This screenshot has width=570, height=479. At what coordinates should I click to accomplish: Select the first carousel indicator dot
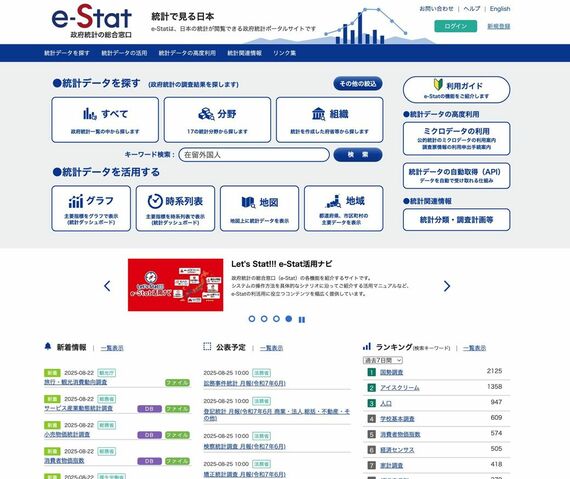tap(252, 319)
